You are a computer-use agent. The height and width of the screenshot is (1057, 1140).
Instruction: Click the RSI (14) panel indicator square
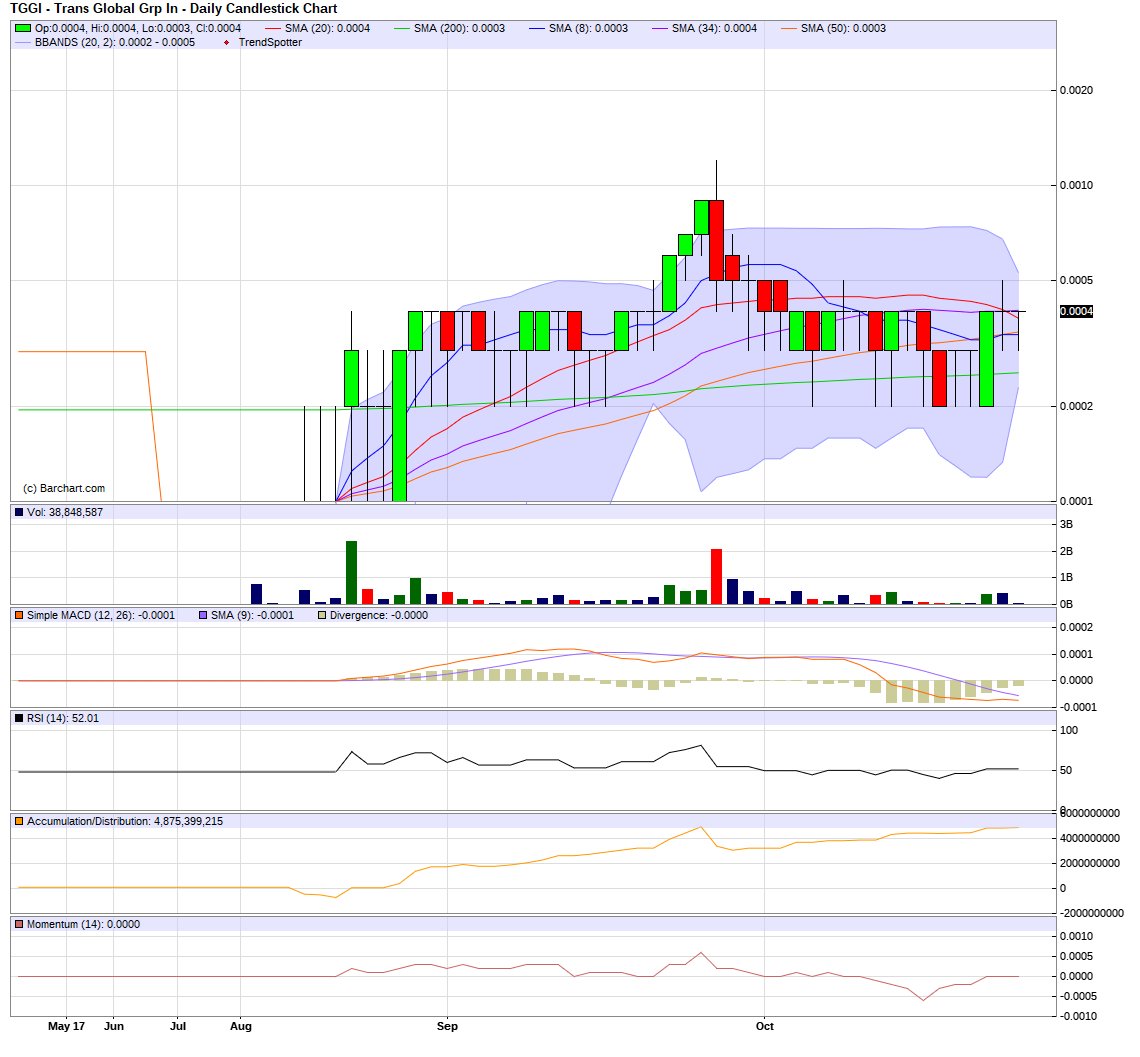[17, 720]
